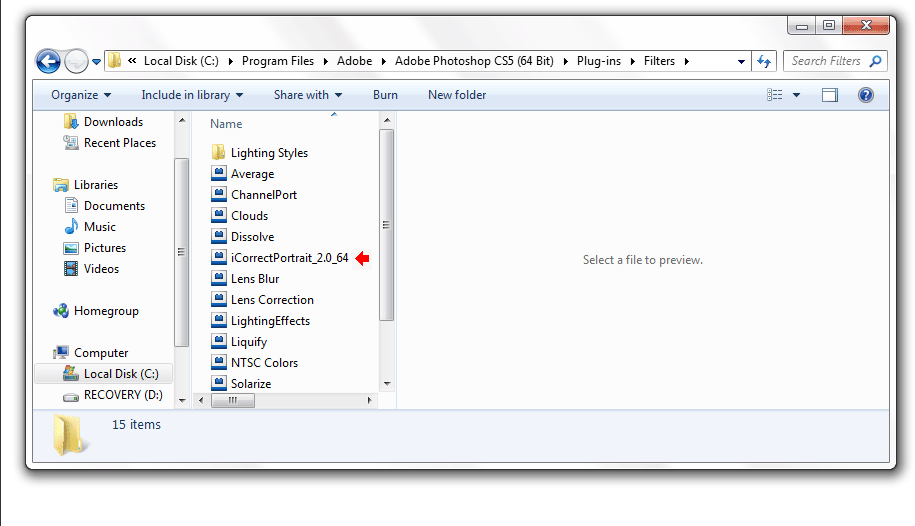Click the Refresh button beside address bar

point(765,61)
